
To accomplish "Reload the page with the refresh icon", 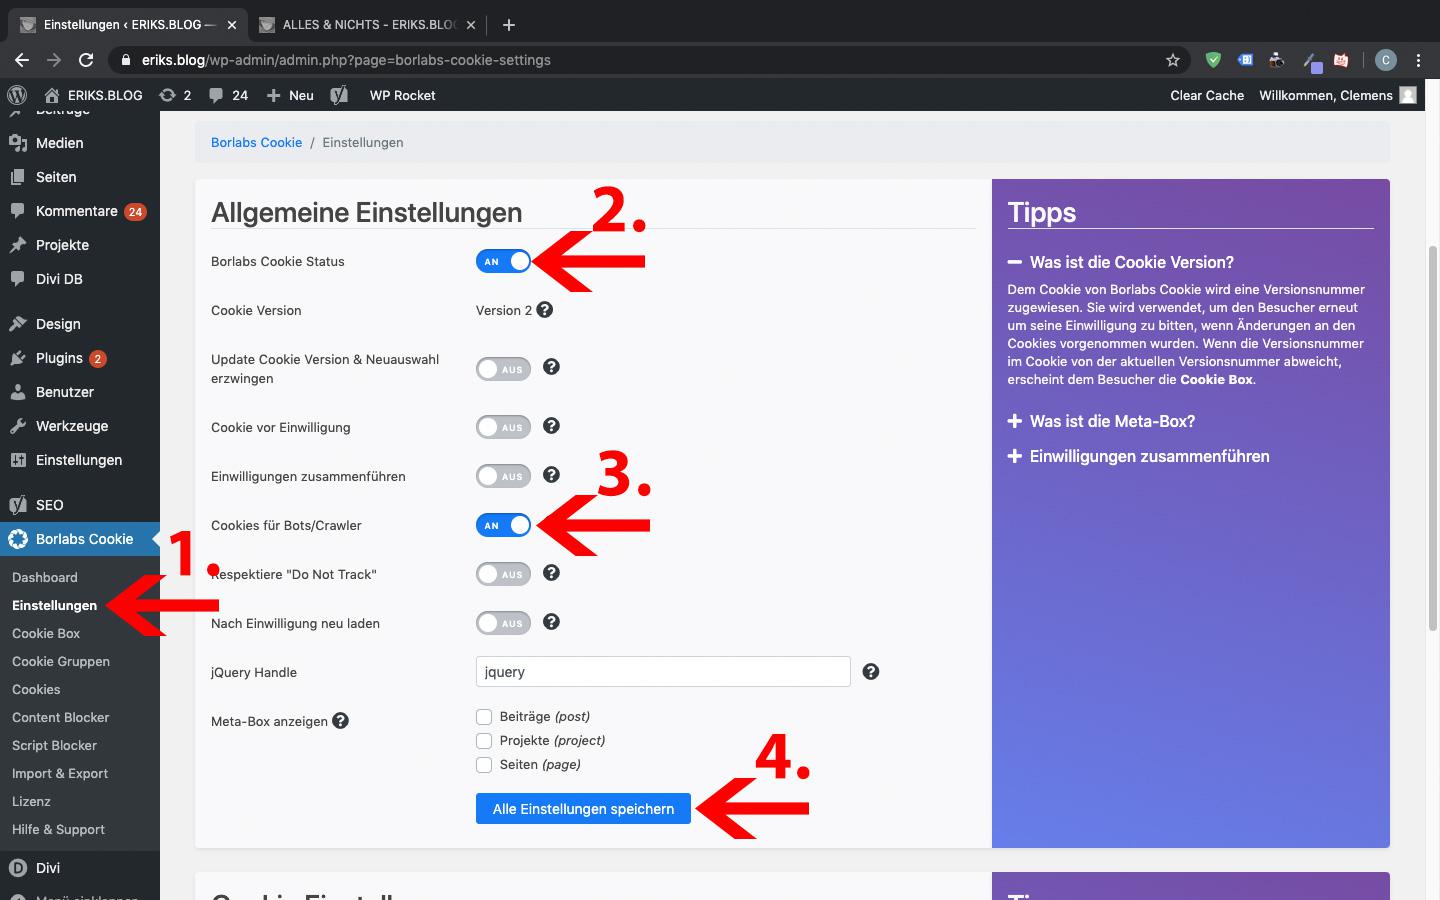I will (x=86, y=60).
